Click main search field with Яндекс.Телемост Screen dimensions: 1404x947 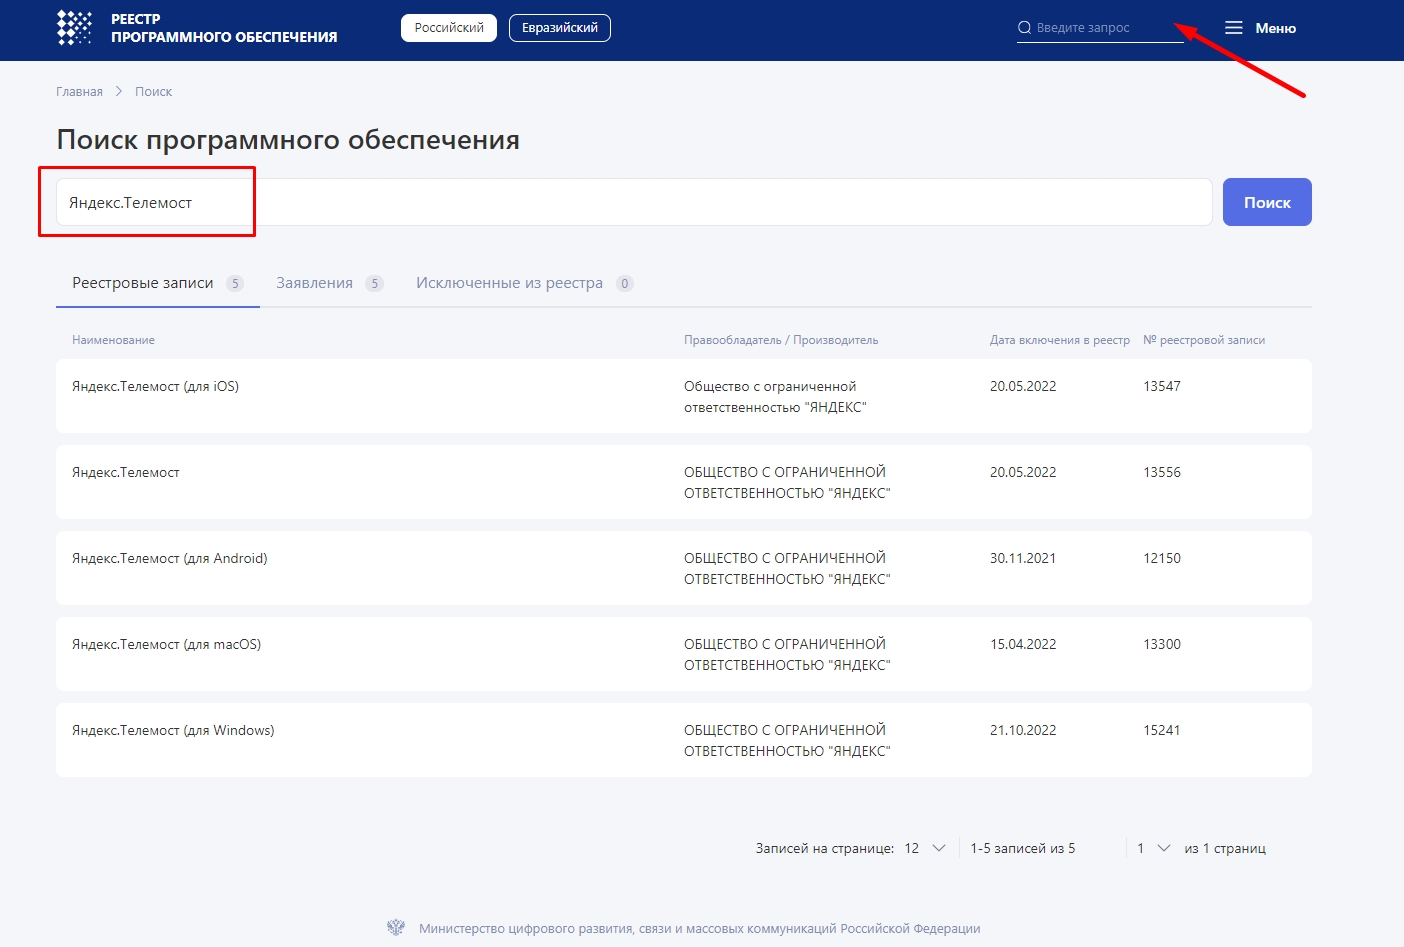click(634, 202)
